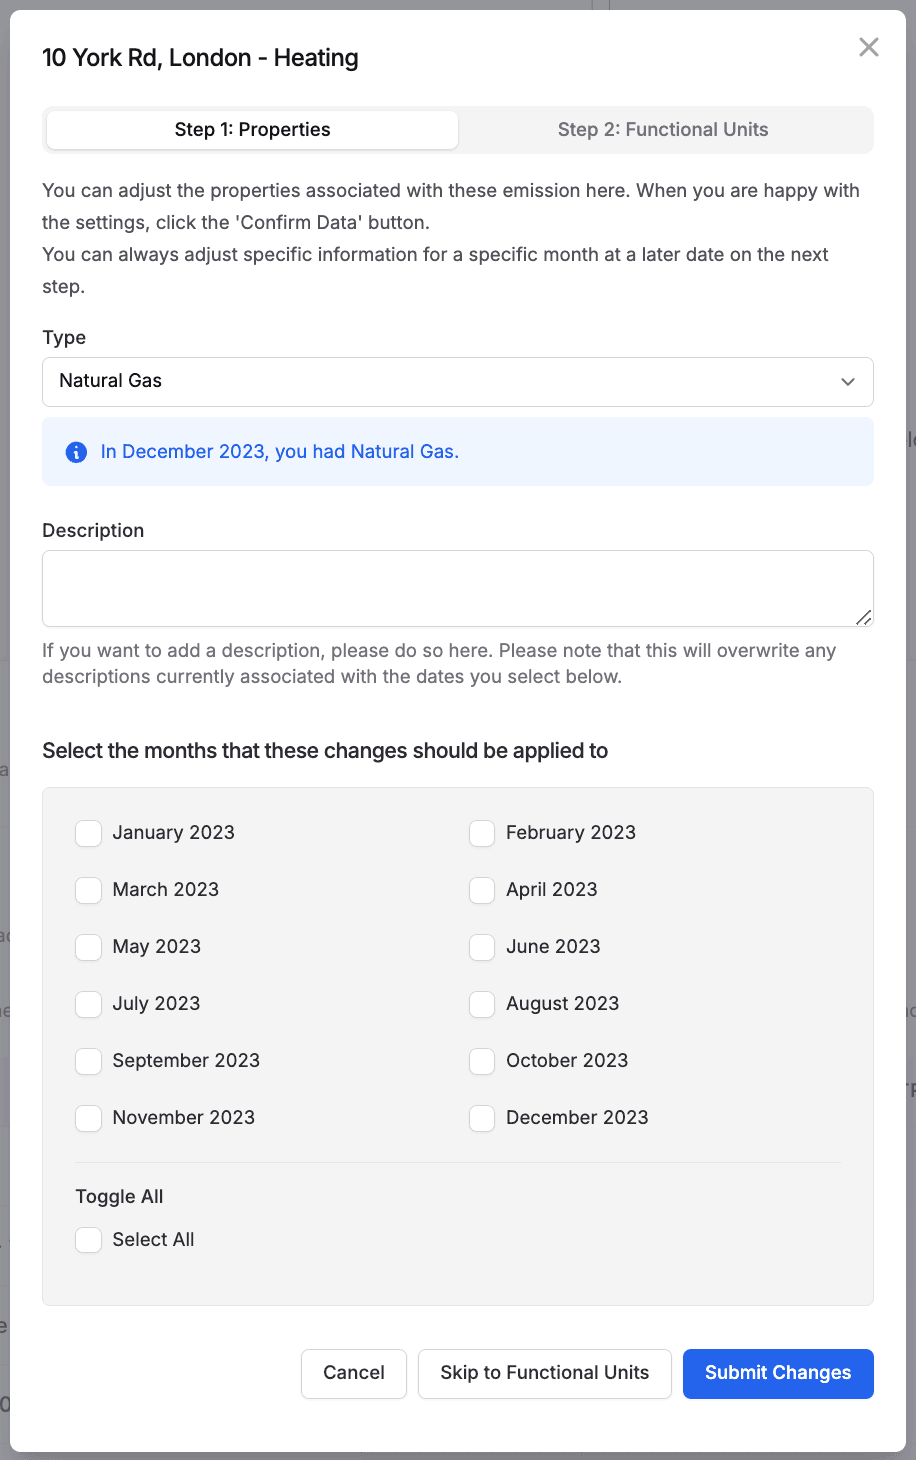Click the blue Submit Changes button

(x=778, y=1373)
